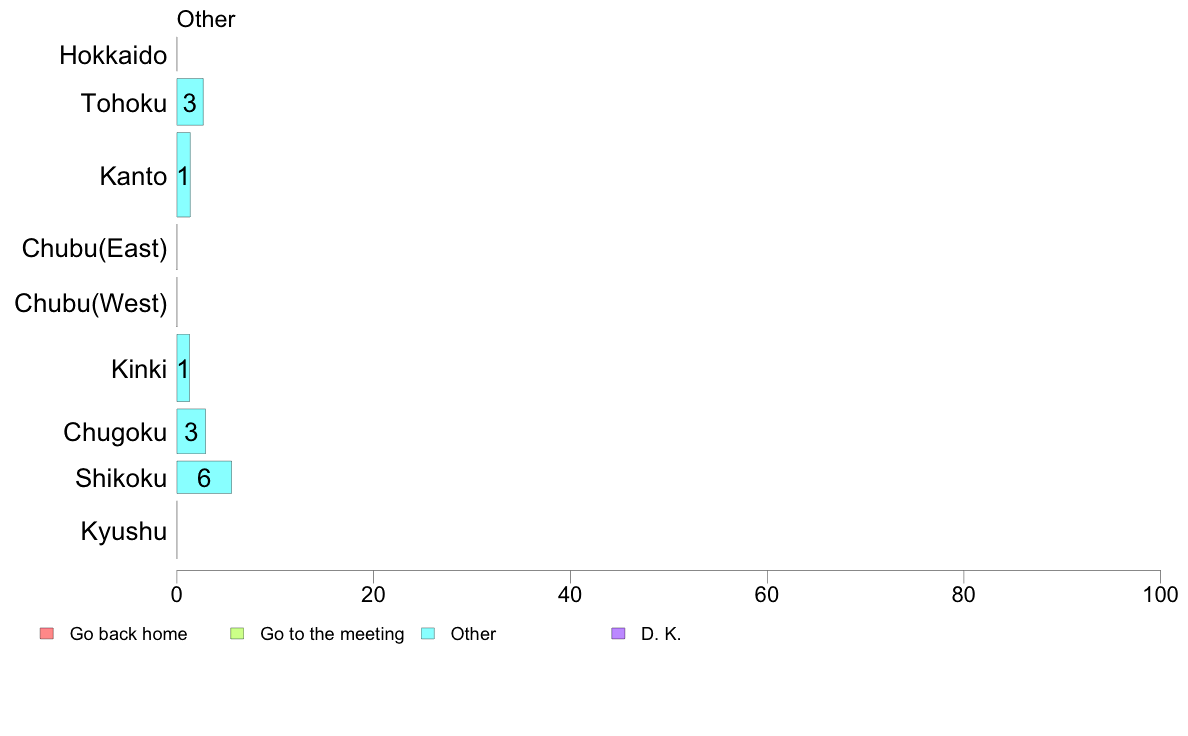Click the Chubu(West) axis label
The width and height of the screenshot is (1188, 736).
90,303
